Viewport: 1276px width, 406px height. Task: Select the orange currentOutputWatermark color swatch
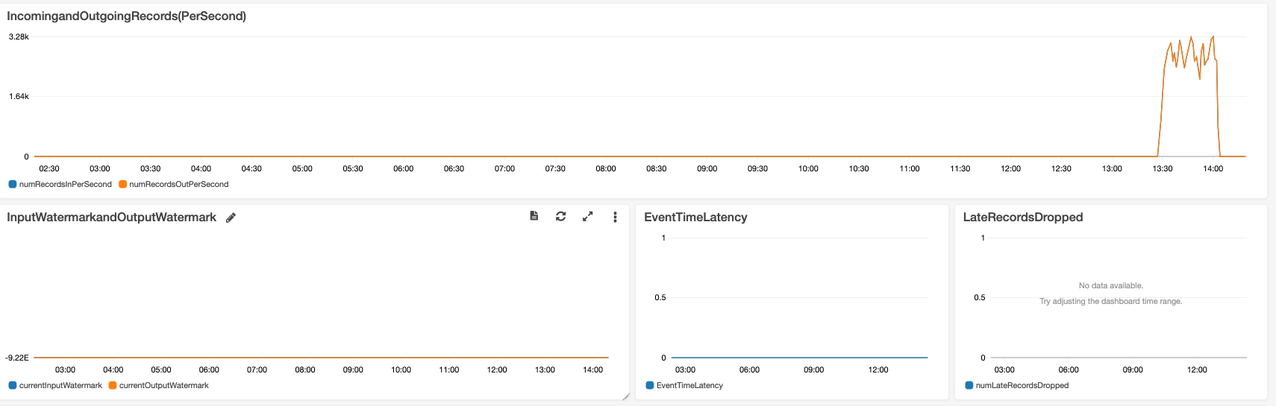pyautogui.click(x=113, y=386)
